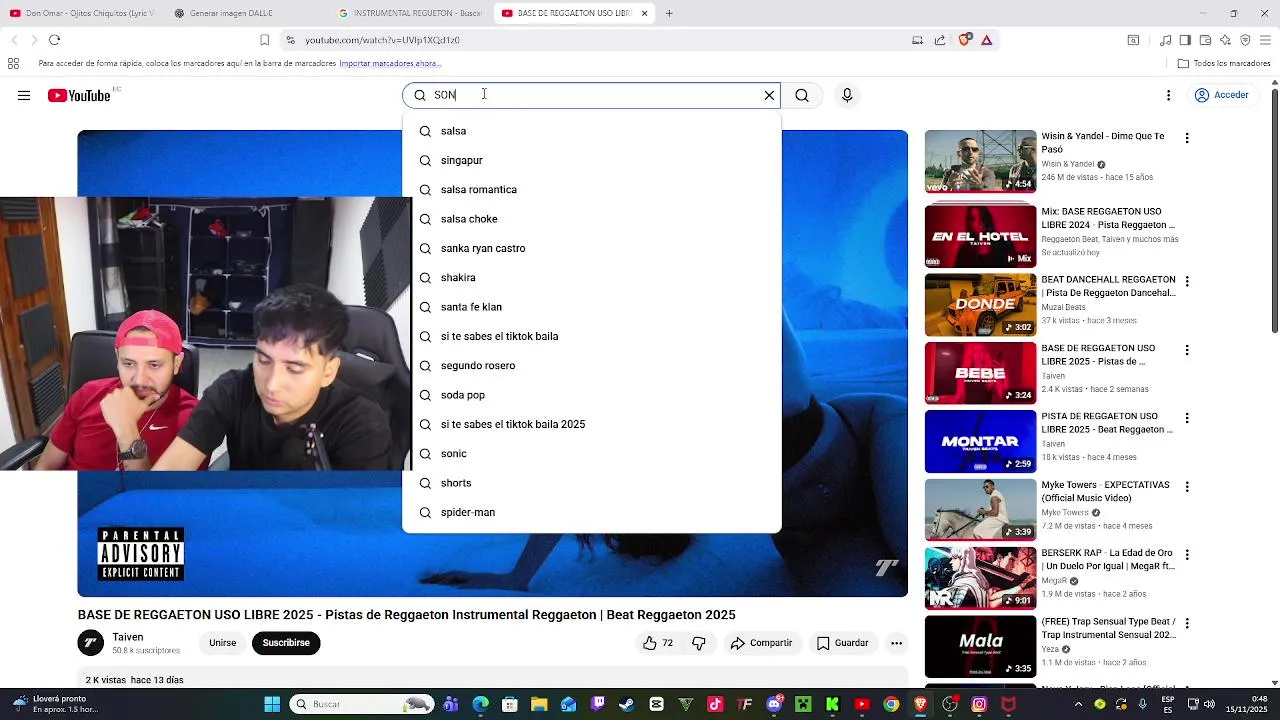The height and width of the screenshot is (720, 1280).
Task: Open Myke Towers EXPECTATIVAS video title
Action: tap(1105, 491)
